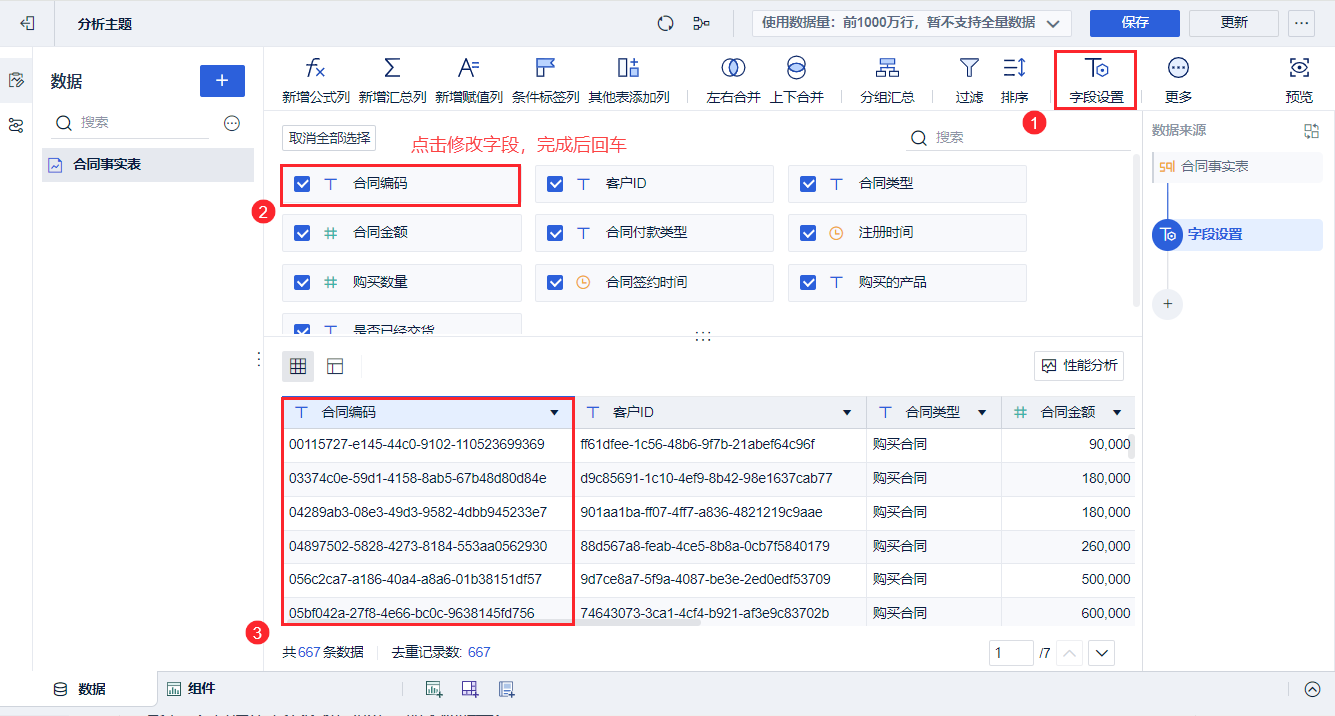This screenshot has width=1335, height=716.
Task: Open 客户ID column header dropdown arrow
Action: coord(847,412)
